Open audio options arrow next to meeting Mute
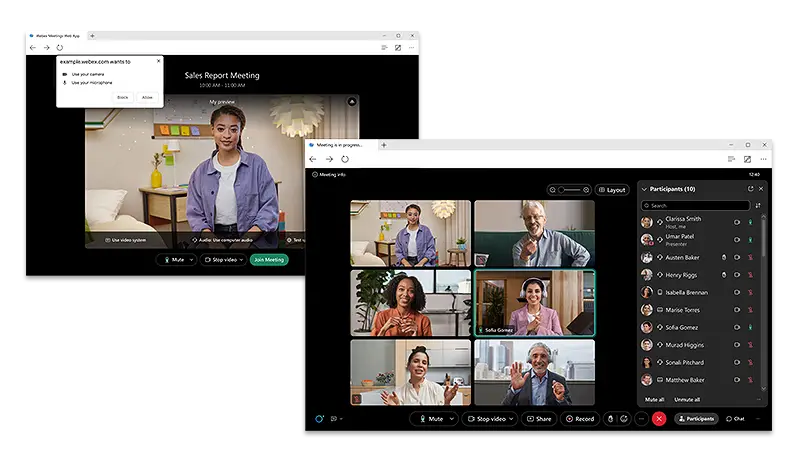 click(x=452, y=419)
